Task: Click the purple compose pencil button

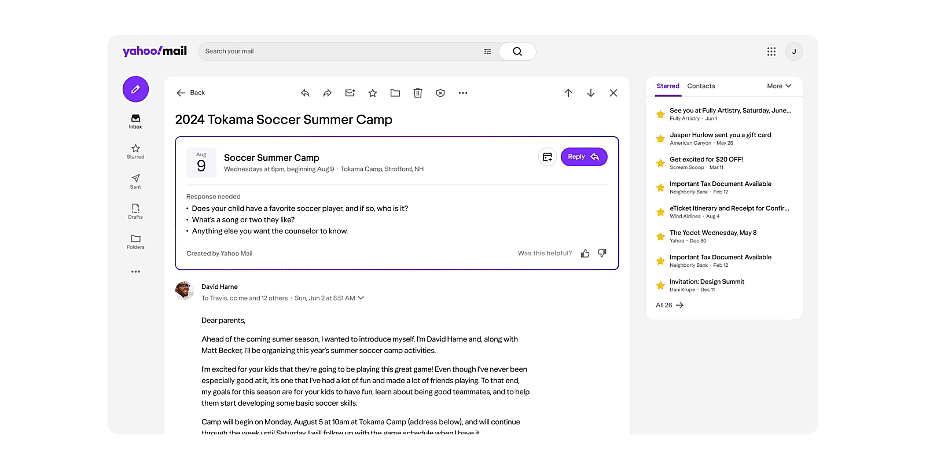Action: click(135, 89)
